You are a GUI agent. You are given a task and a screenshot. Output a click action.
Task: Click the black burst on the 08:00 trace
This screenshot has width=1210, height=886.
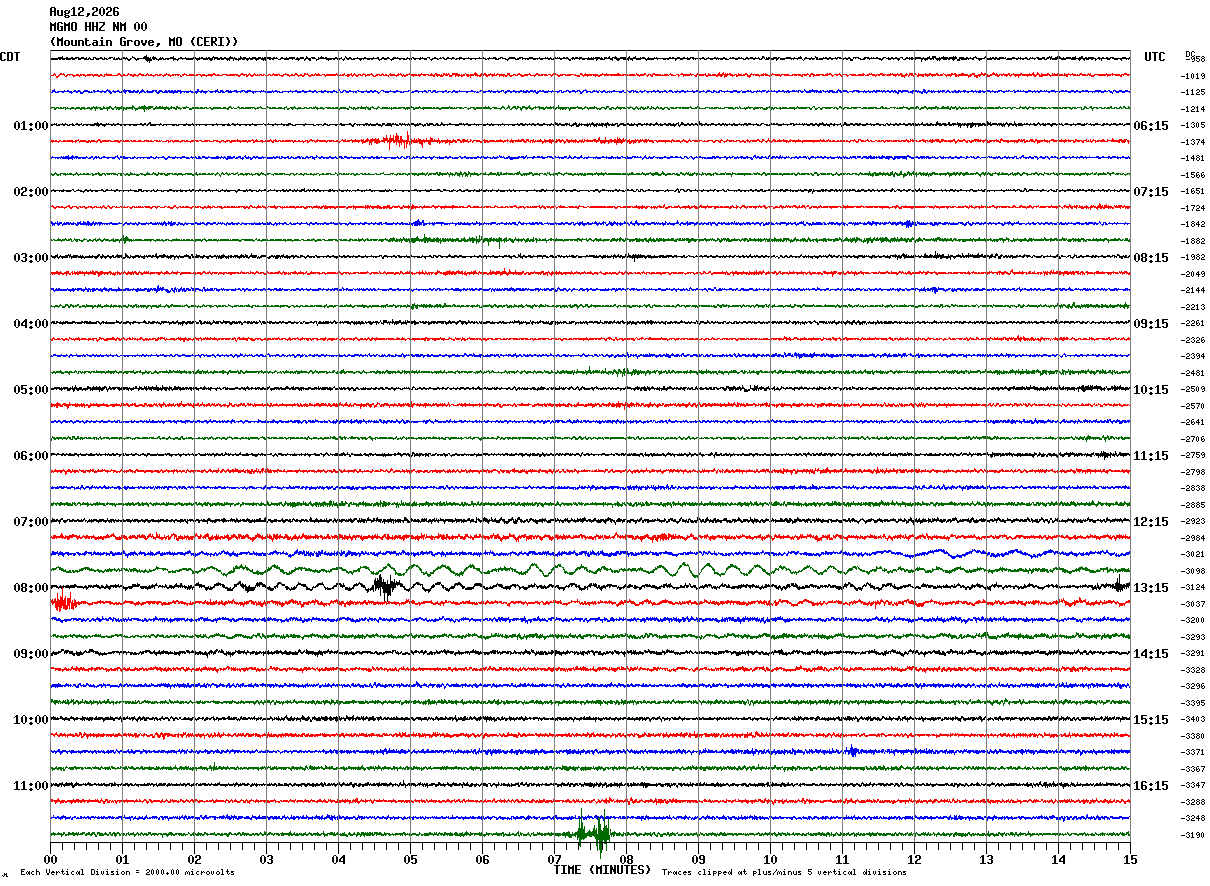click(386, 587)
